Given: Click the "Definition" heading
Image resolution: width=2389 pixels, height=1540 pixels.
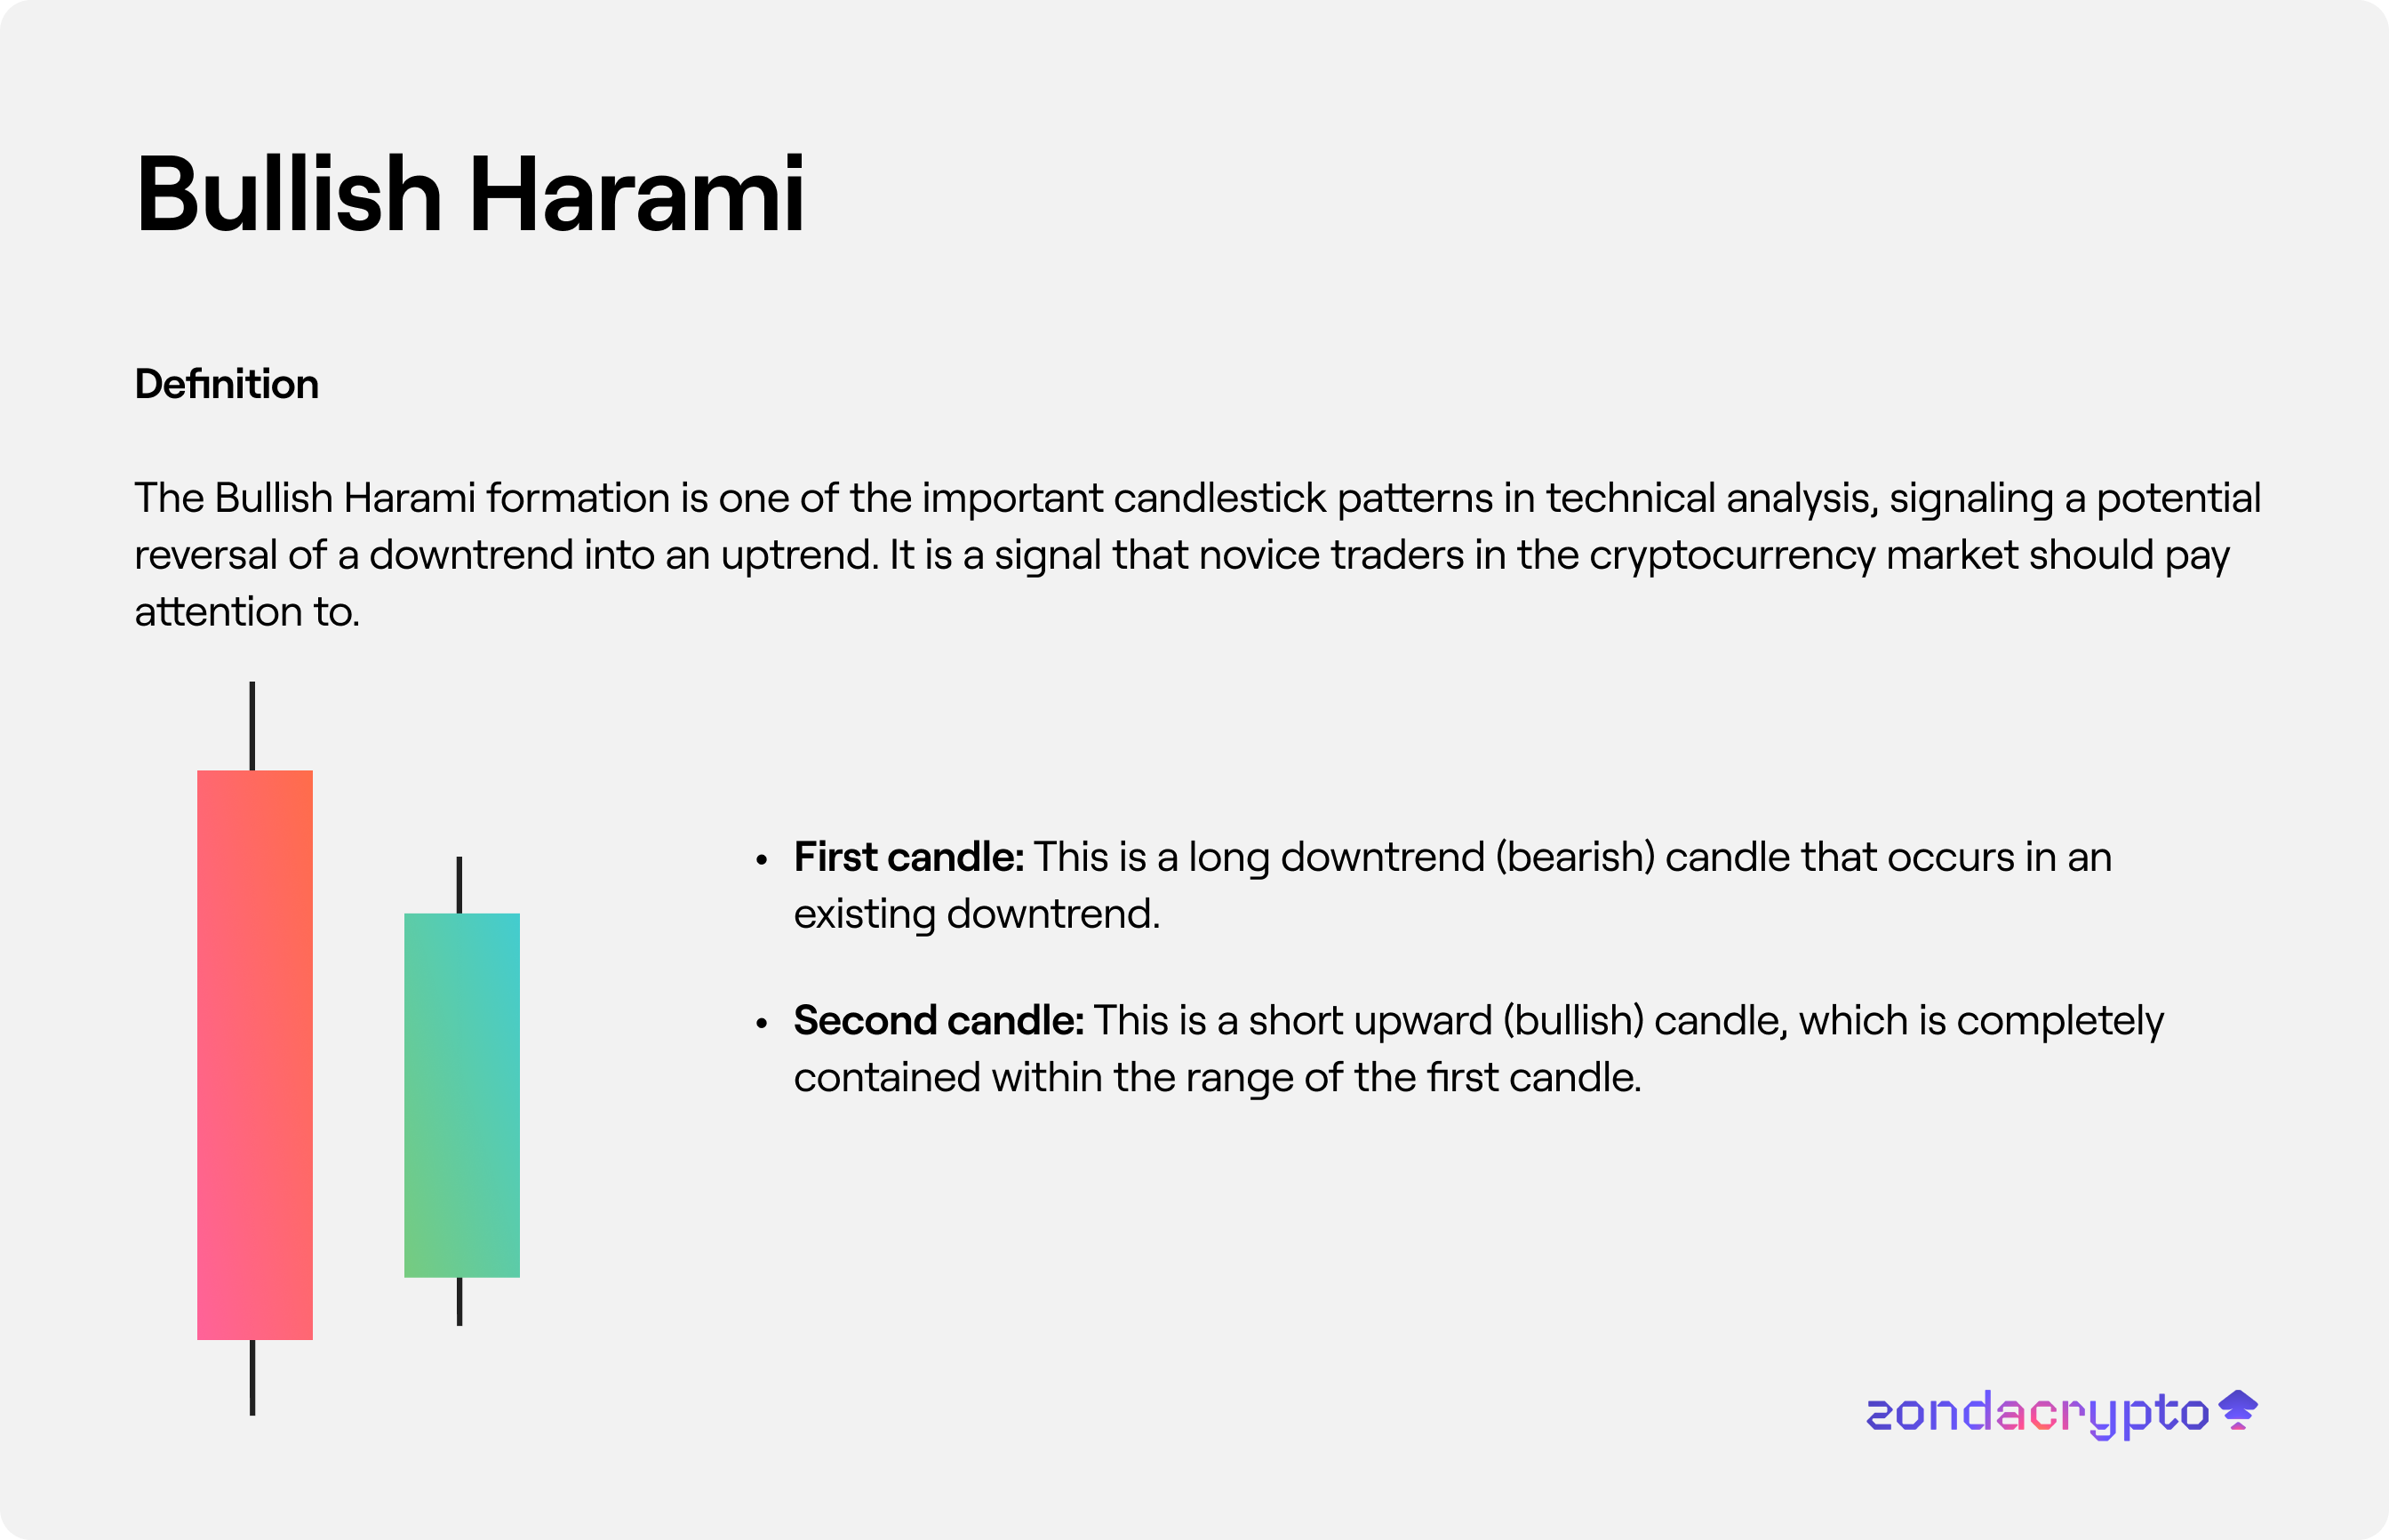Looking at the screenshot, I should click(x=227, y=385).
